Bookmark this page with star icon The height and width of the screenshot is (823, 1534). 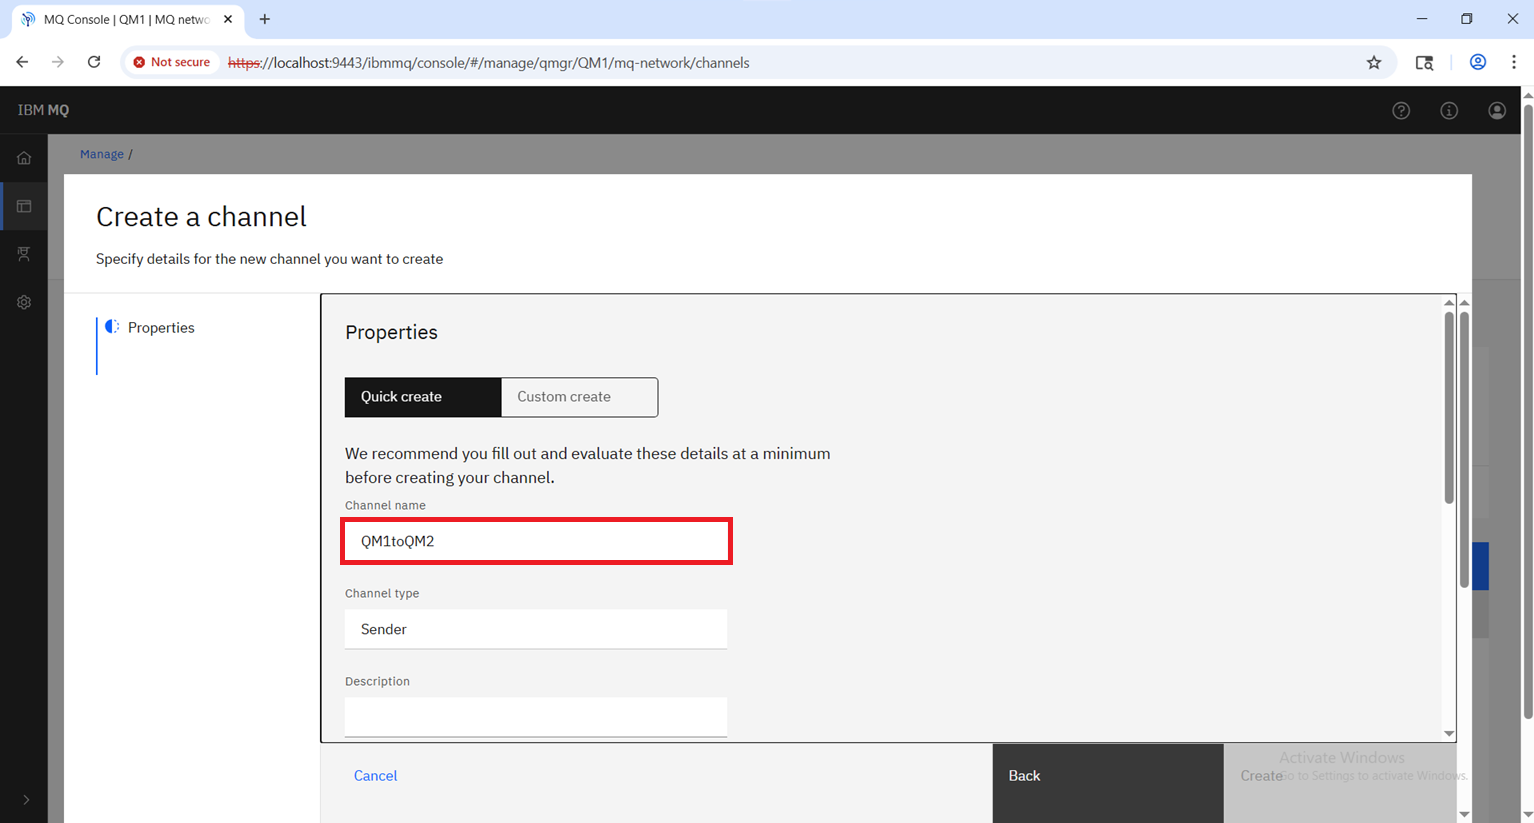point(1374,63)
